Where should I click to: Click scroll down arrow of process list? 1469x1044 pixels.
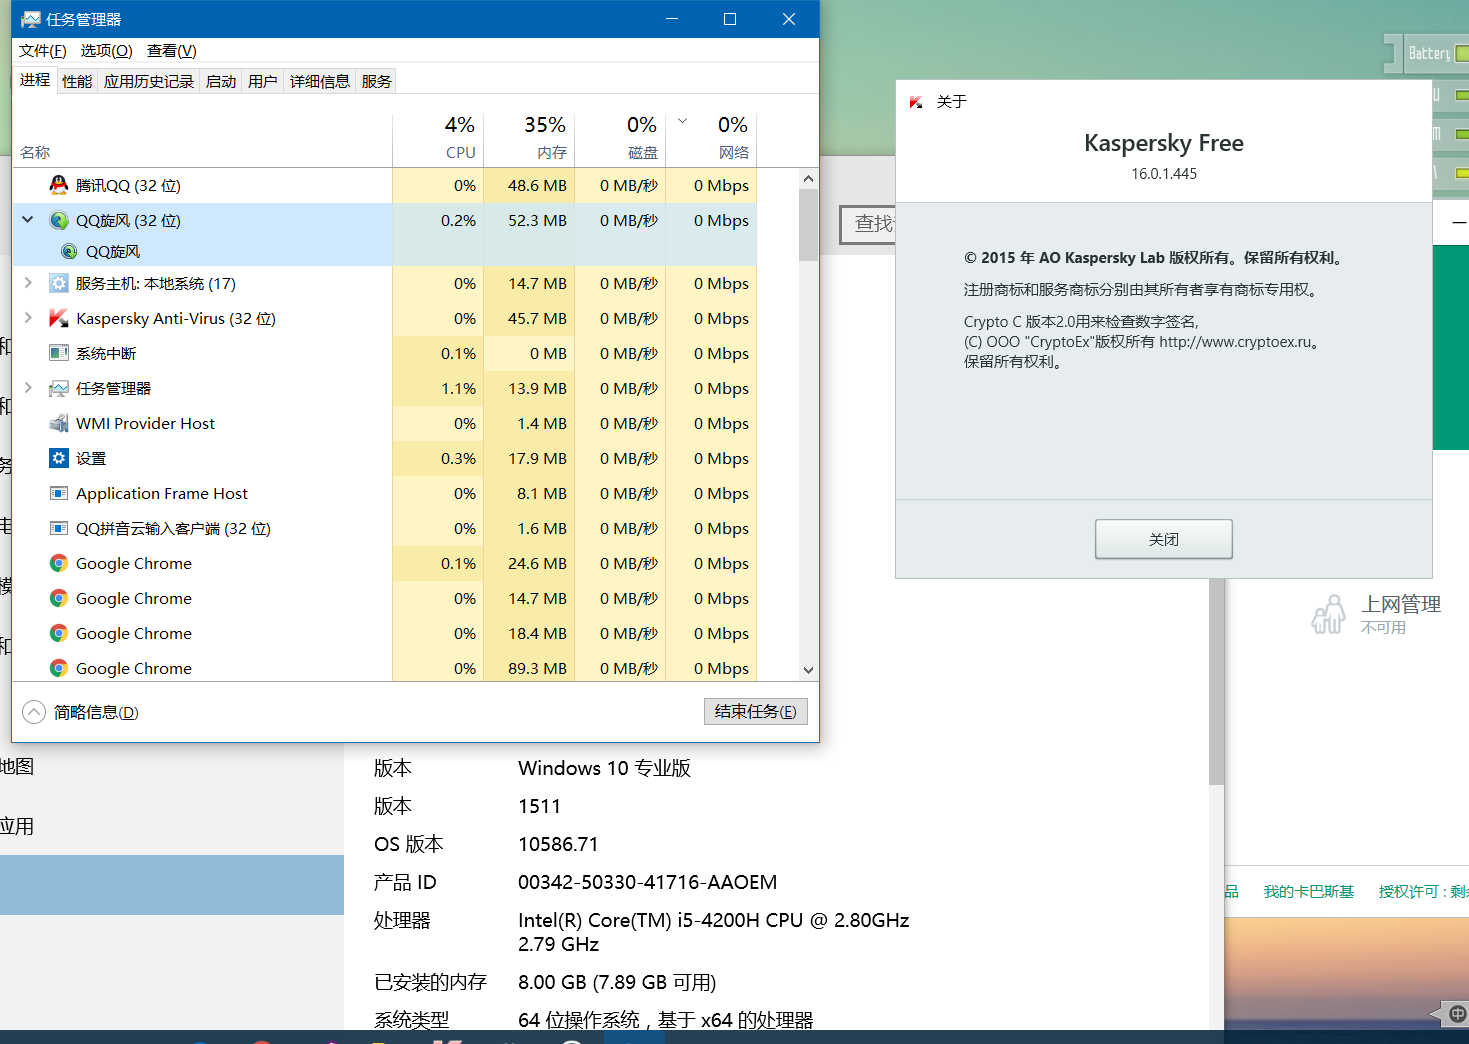click(x=808, y=670)
